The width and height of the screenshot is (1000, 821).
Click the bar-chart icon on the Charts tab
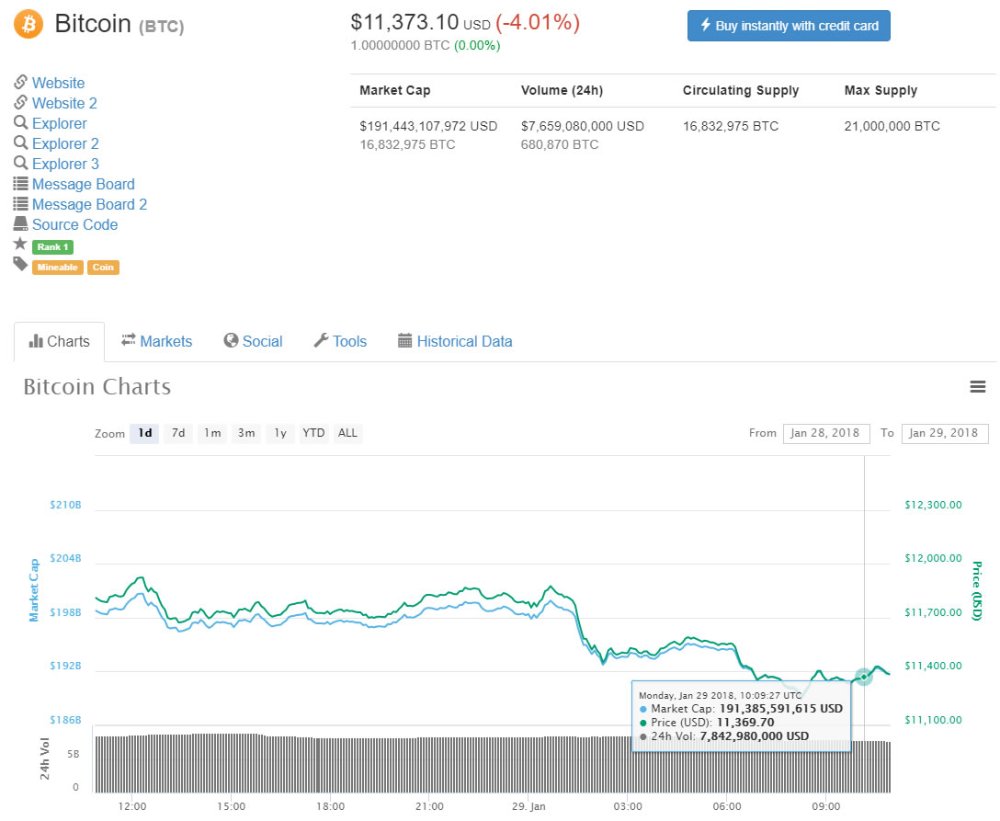[36, 341]
